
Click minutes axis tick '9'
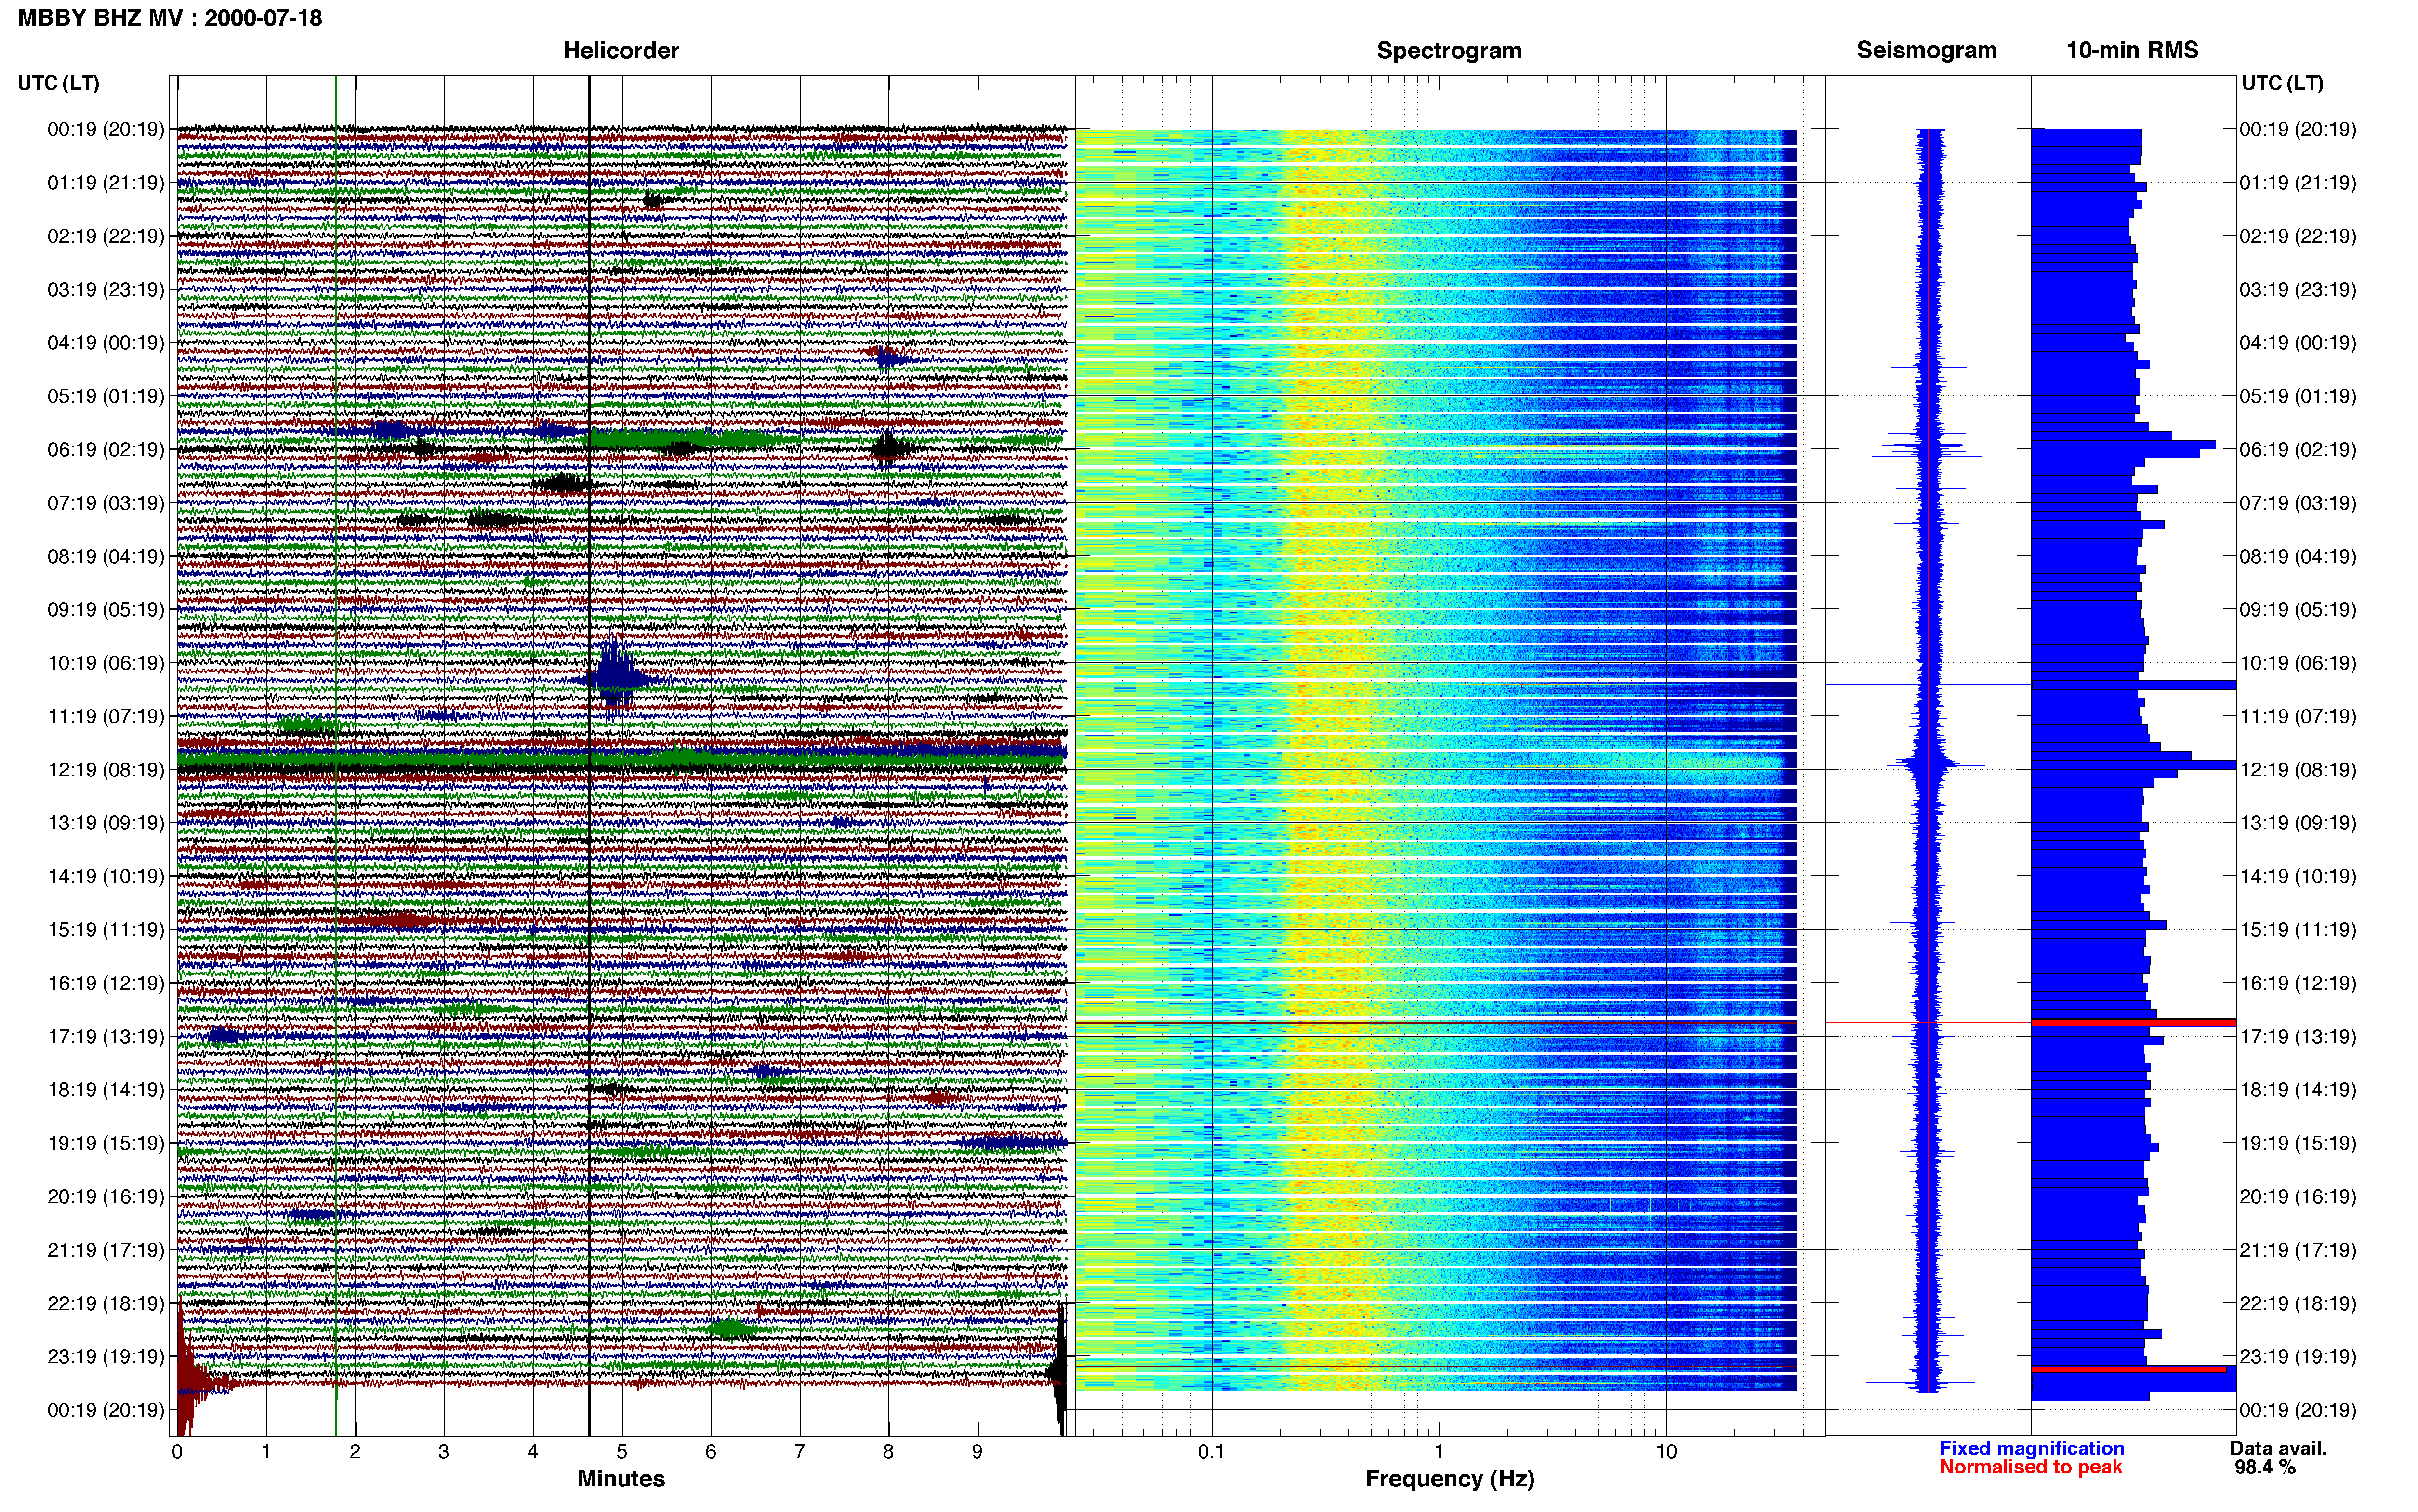click(977, 1452)
